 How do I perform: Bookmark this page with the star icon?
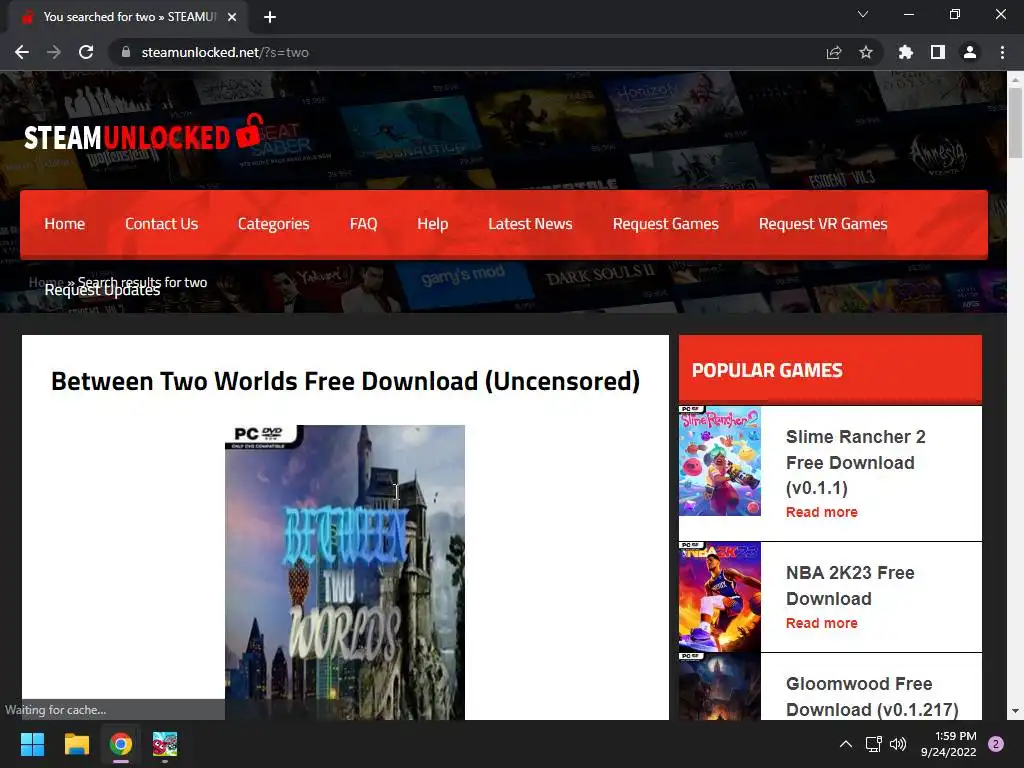coord(866,52)
